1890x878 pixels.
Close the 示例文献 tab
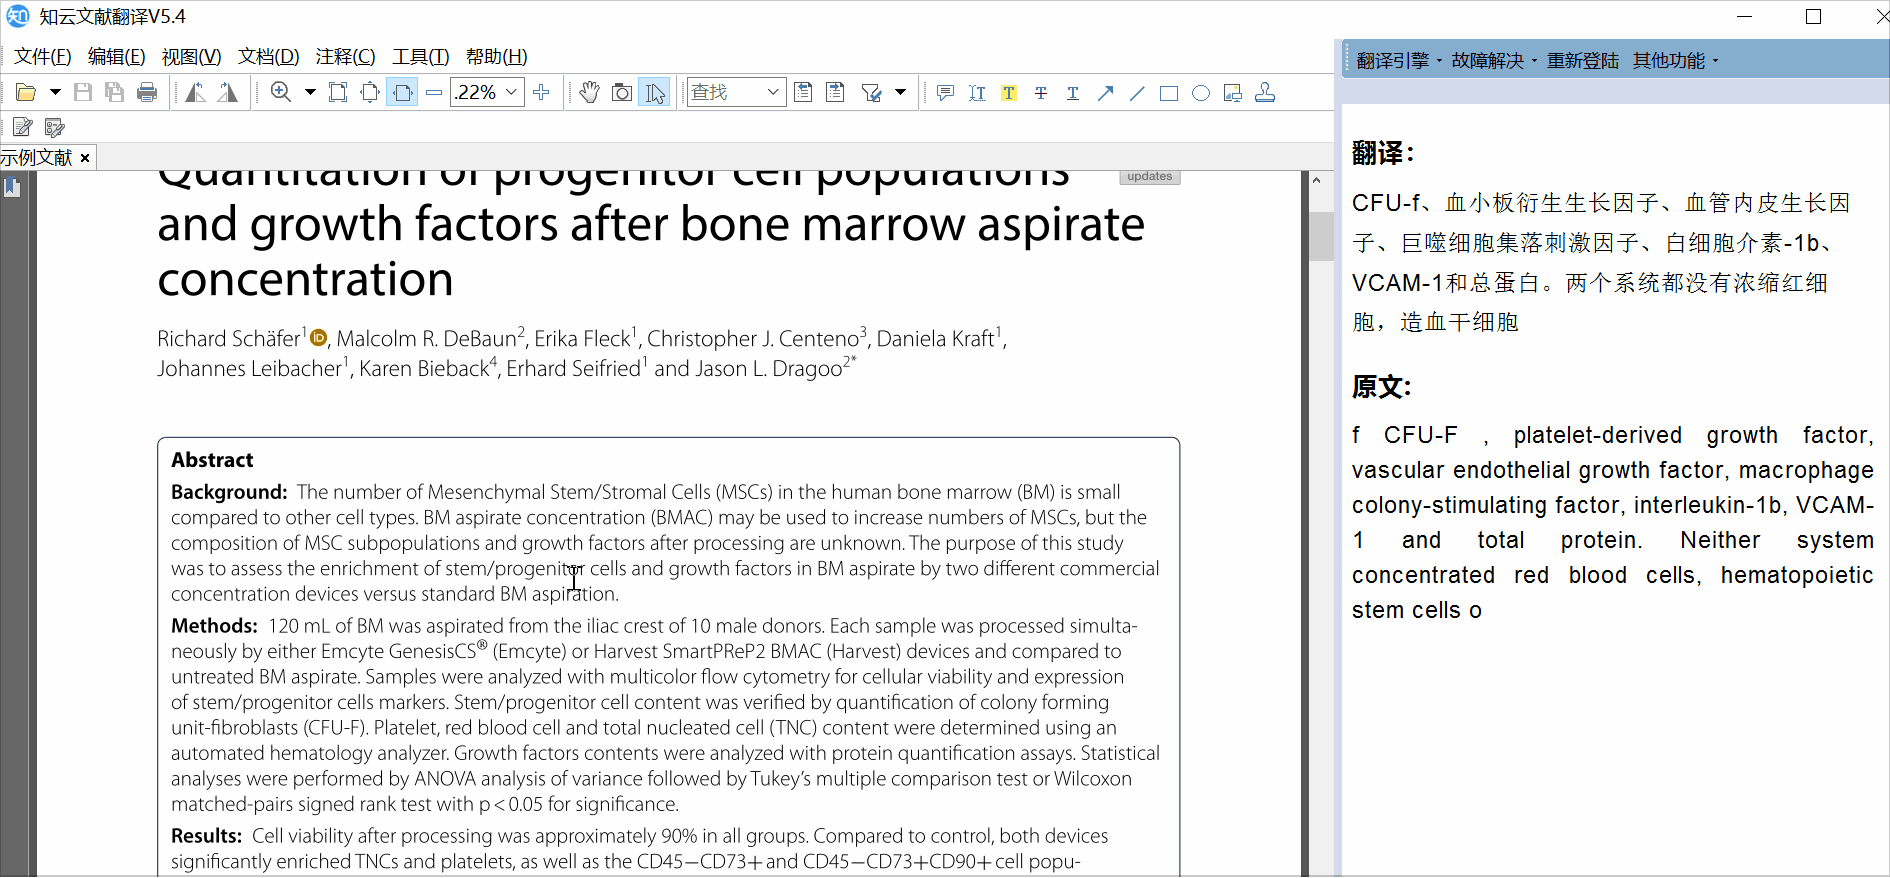pyautogui.click(x=85, y=158)
